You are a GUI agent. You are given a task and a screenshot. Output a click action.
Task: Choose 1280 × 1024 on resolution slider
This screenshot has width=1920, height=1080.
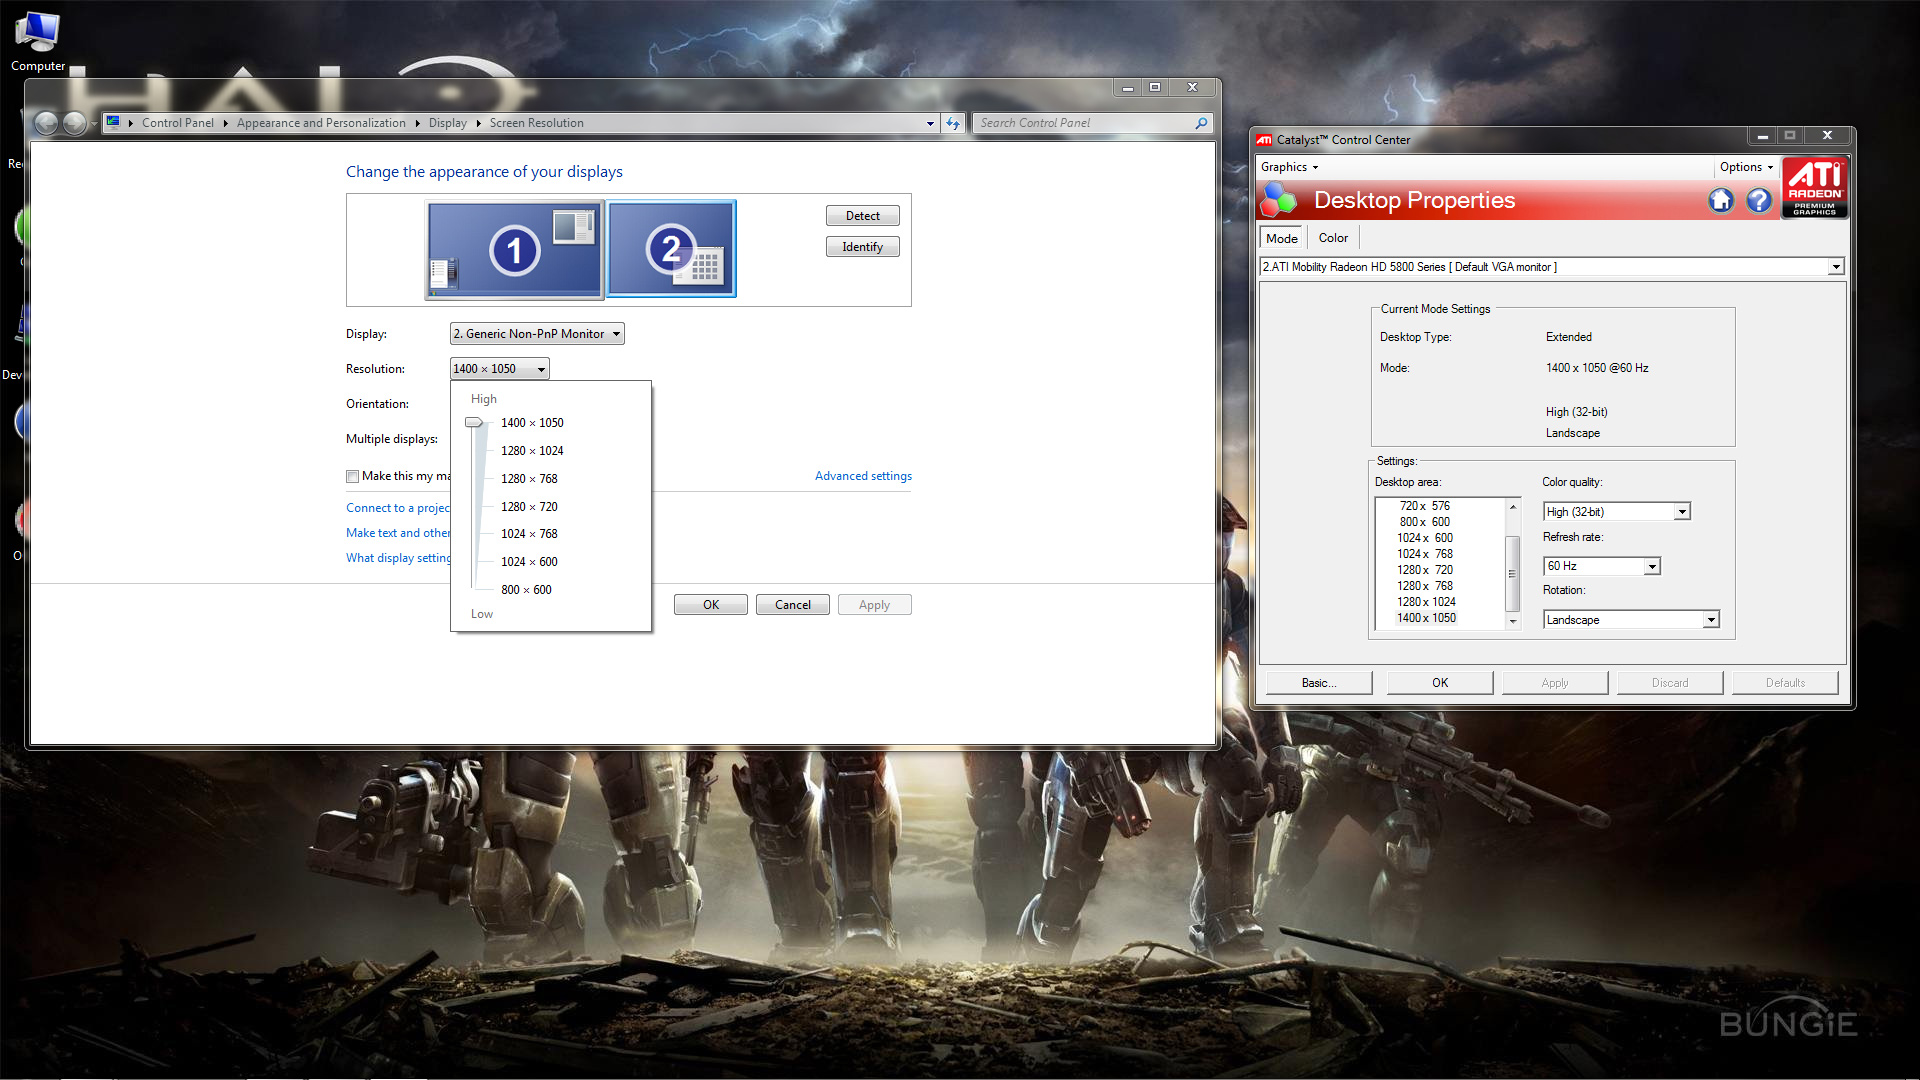click(x=532, y=451)
